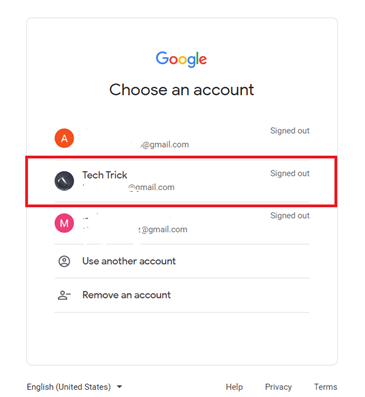Click the pink M account avatar
The height and width of the screenshot is (397, 365).
tap(64, 223)
